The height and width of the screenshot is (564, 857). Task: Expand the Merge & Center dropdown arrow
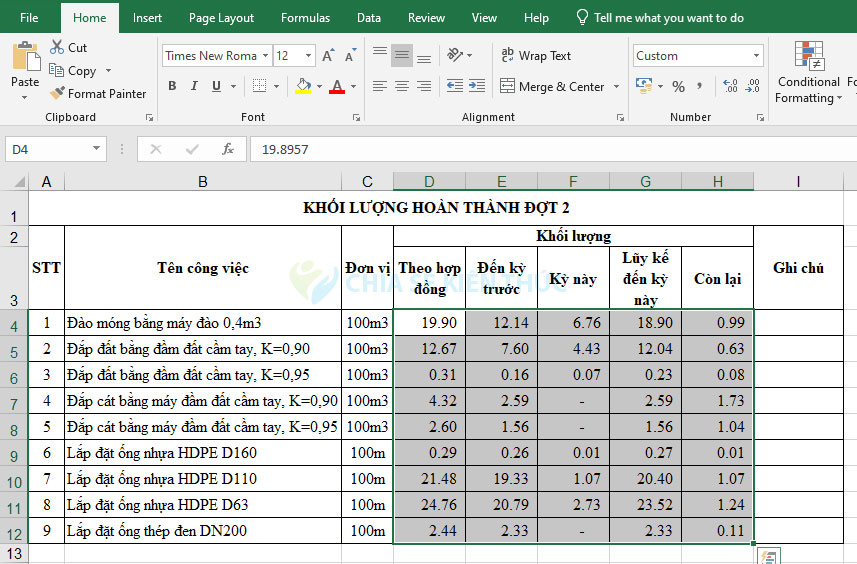617,86
